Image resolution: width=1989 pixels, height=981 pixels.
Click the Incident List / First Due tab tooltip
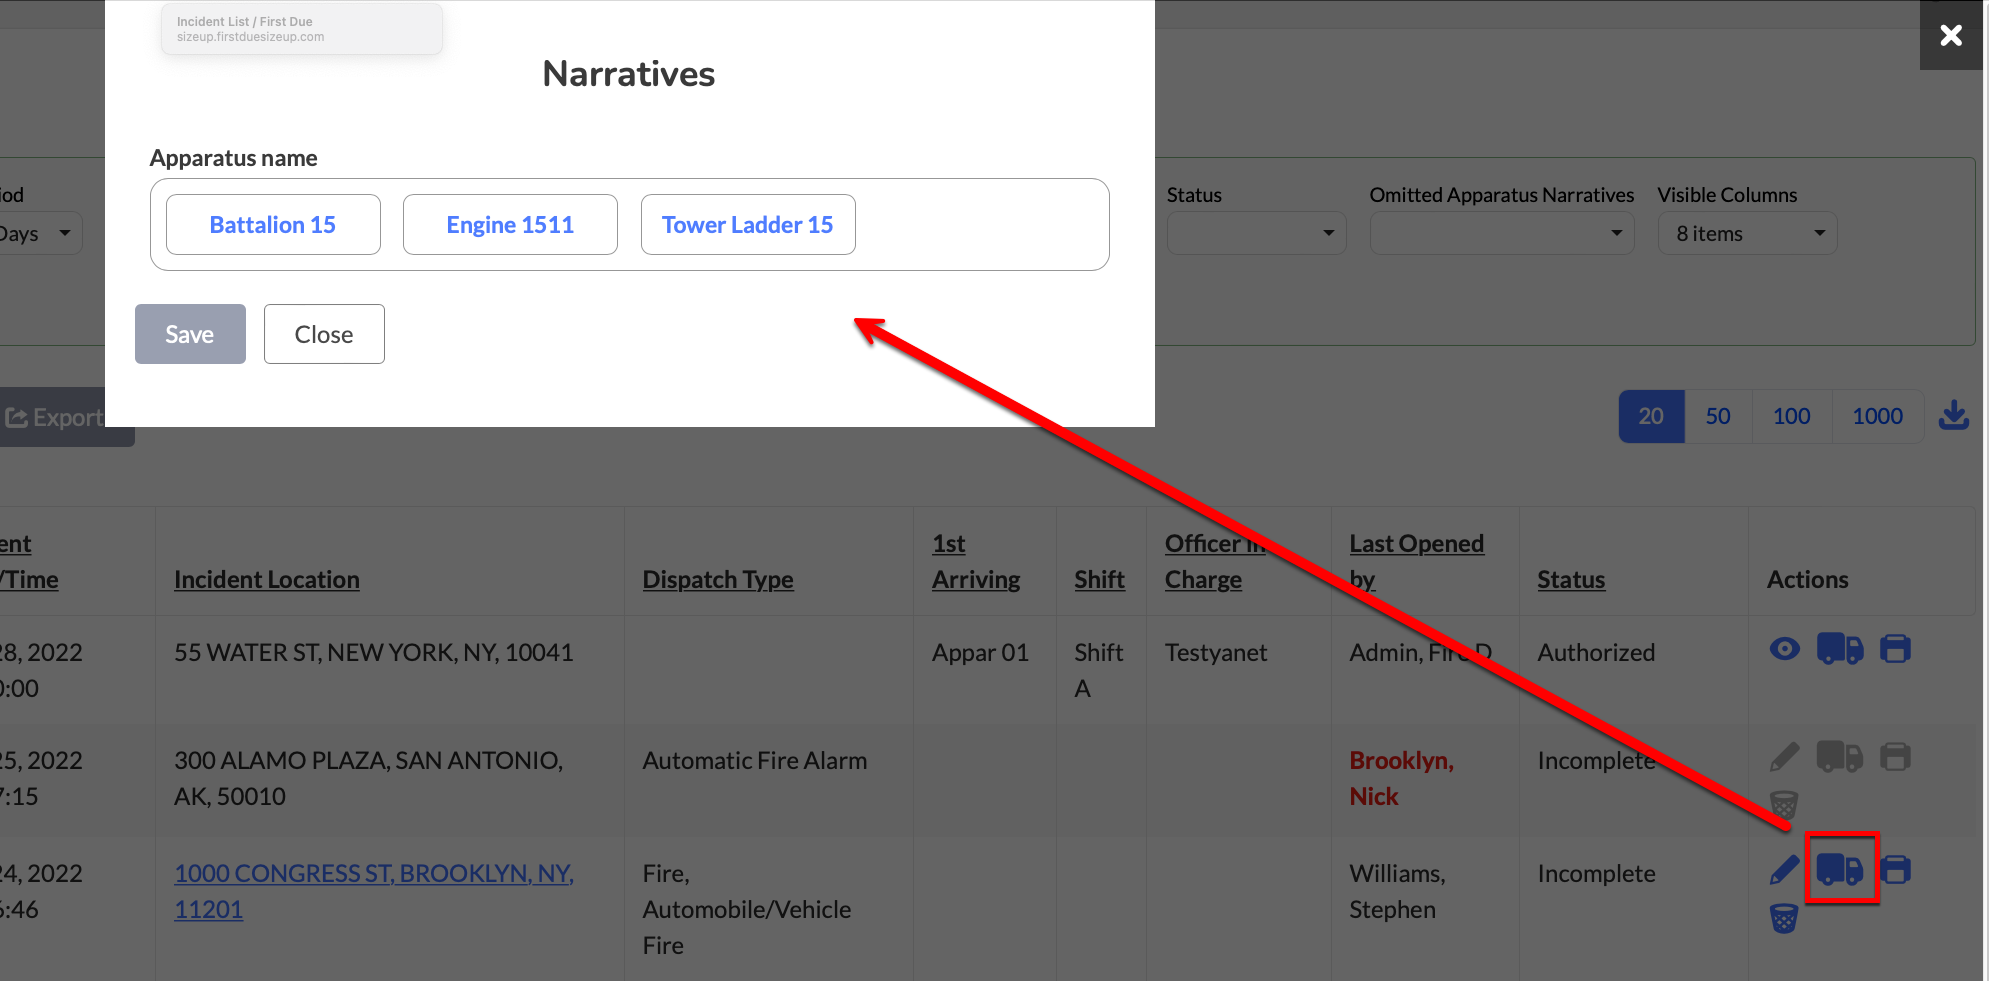(x=301, y=29)
